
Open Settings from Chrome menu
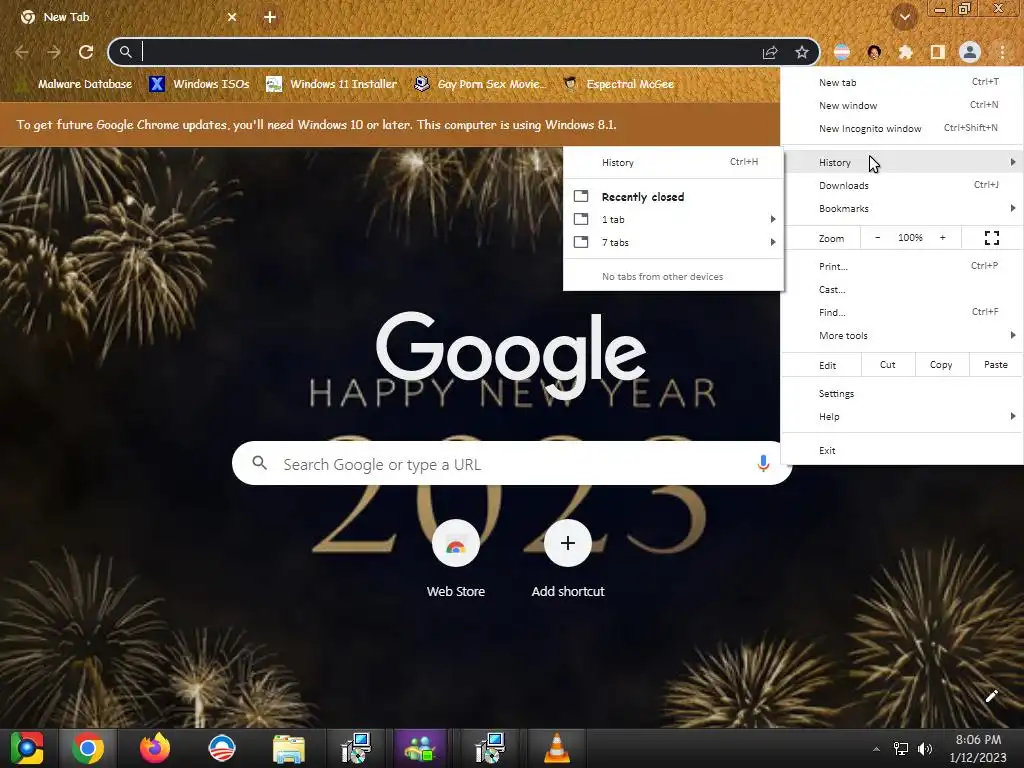[x=901, y=393]
